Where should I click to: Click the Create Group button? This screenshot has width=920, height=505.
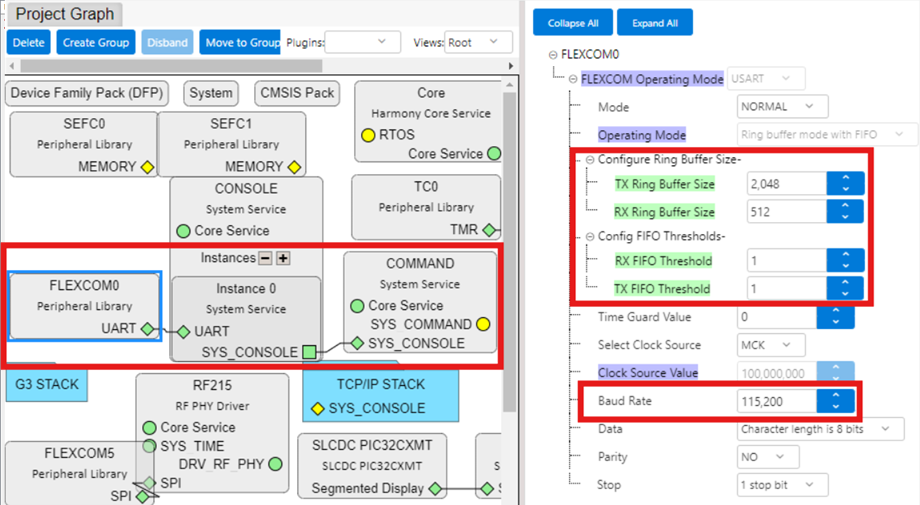[96, 43]
